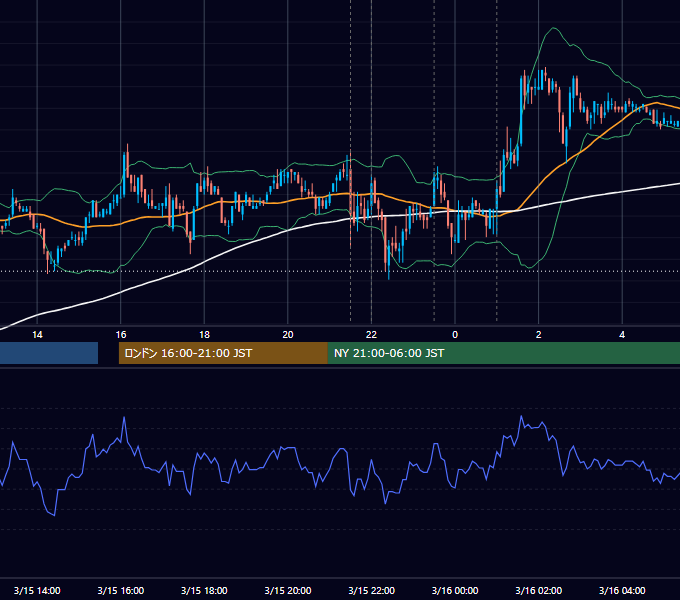The image size is (680, 600).
Task: Select the 0 hour axis label
Action: click(455, 335)
